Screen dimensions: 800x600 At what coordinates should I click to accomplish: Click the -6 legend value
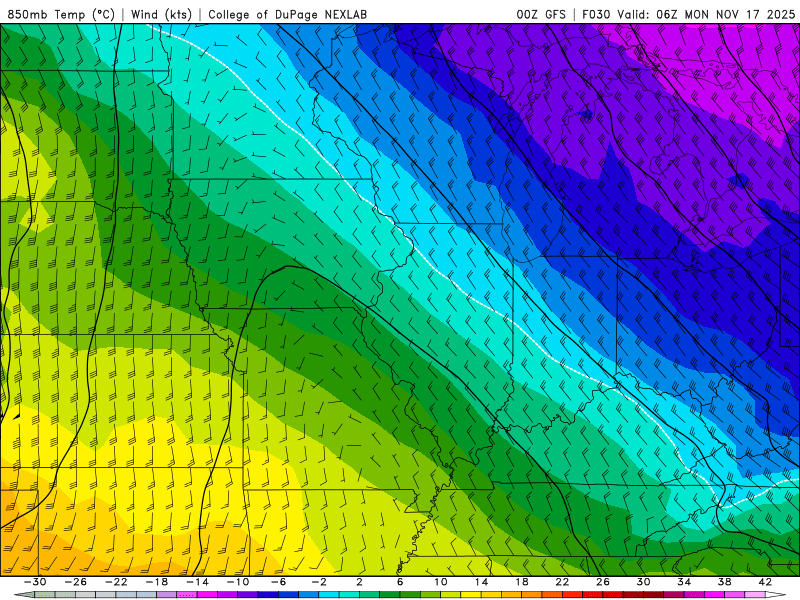pyautogui.click(x=278, y=582)
